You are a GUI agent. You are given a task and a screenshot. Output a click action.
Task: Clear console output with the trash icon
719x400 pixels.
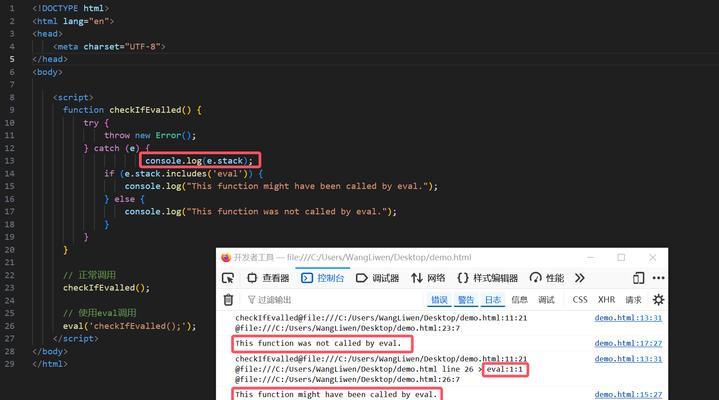(228, 300)
